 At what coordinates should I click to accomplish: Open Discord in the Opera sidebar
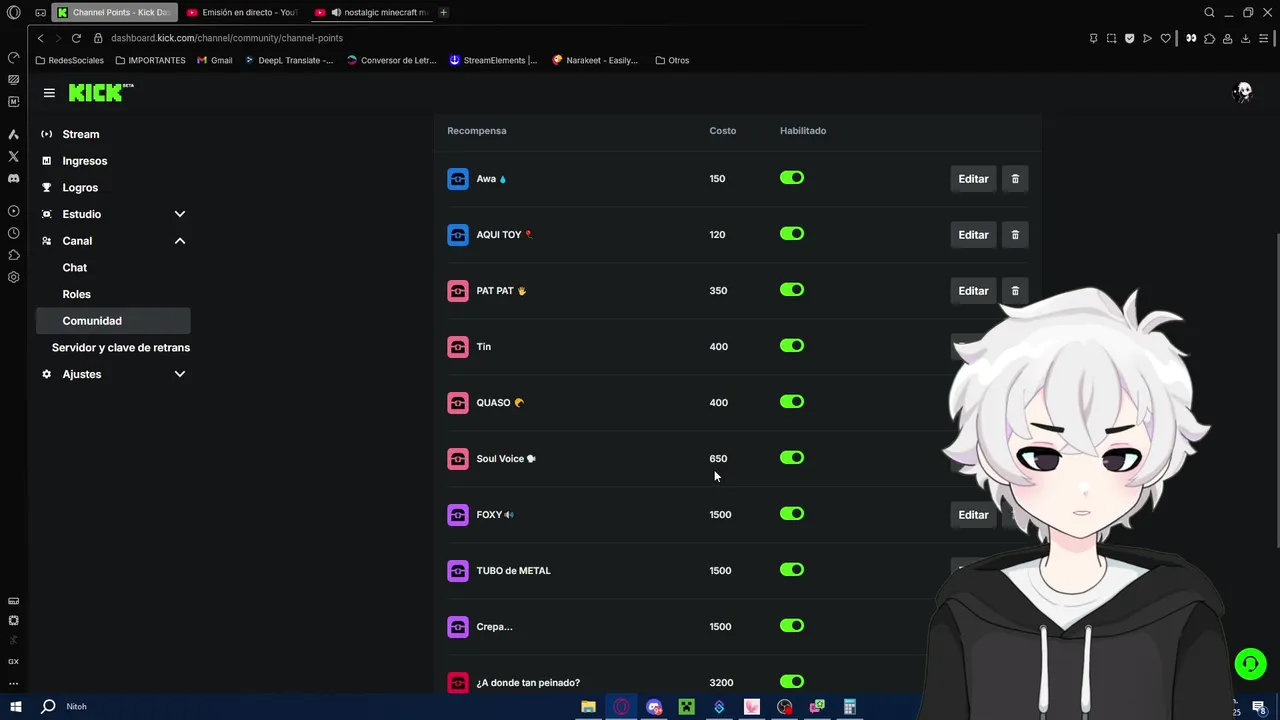point(13,178)
